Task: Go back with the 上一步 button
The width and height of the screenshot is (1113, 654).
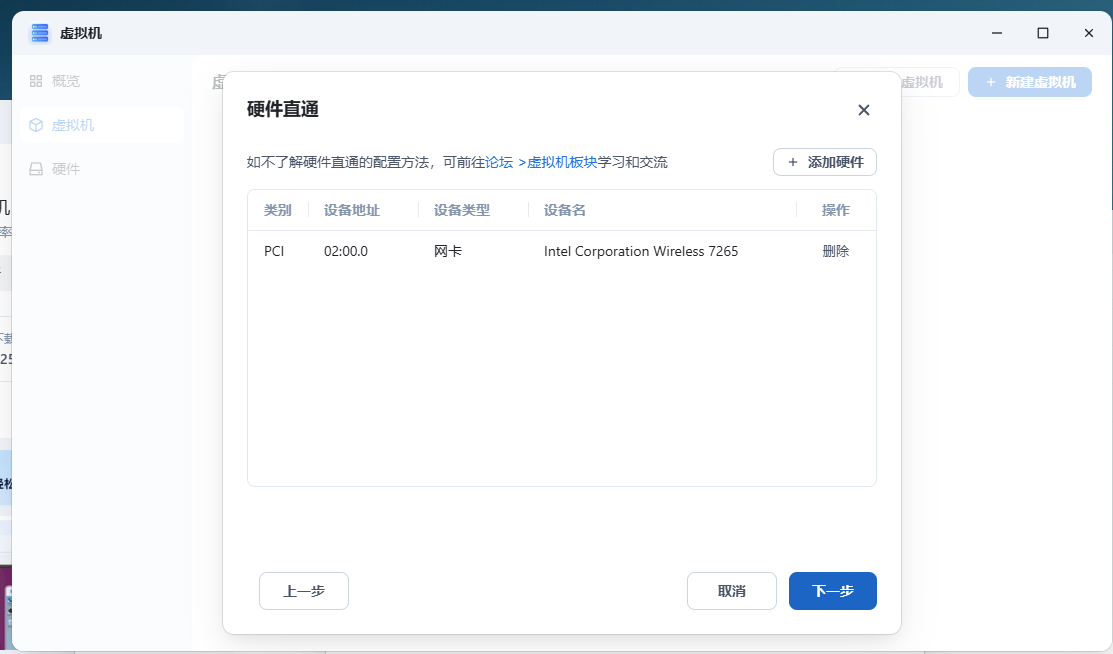Action: point(303,591)
